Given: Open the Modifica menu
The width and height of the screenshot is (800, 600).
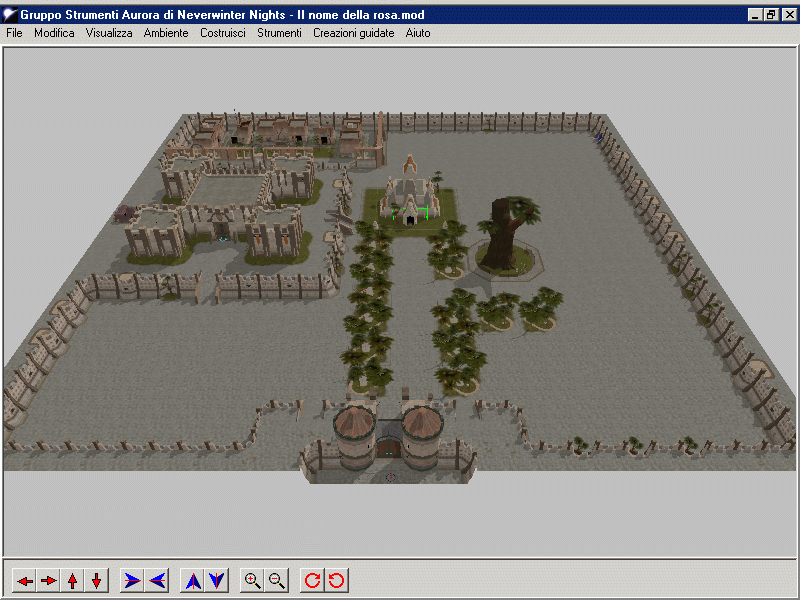Looking at the screenshot, I should [54, 33].
